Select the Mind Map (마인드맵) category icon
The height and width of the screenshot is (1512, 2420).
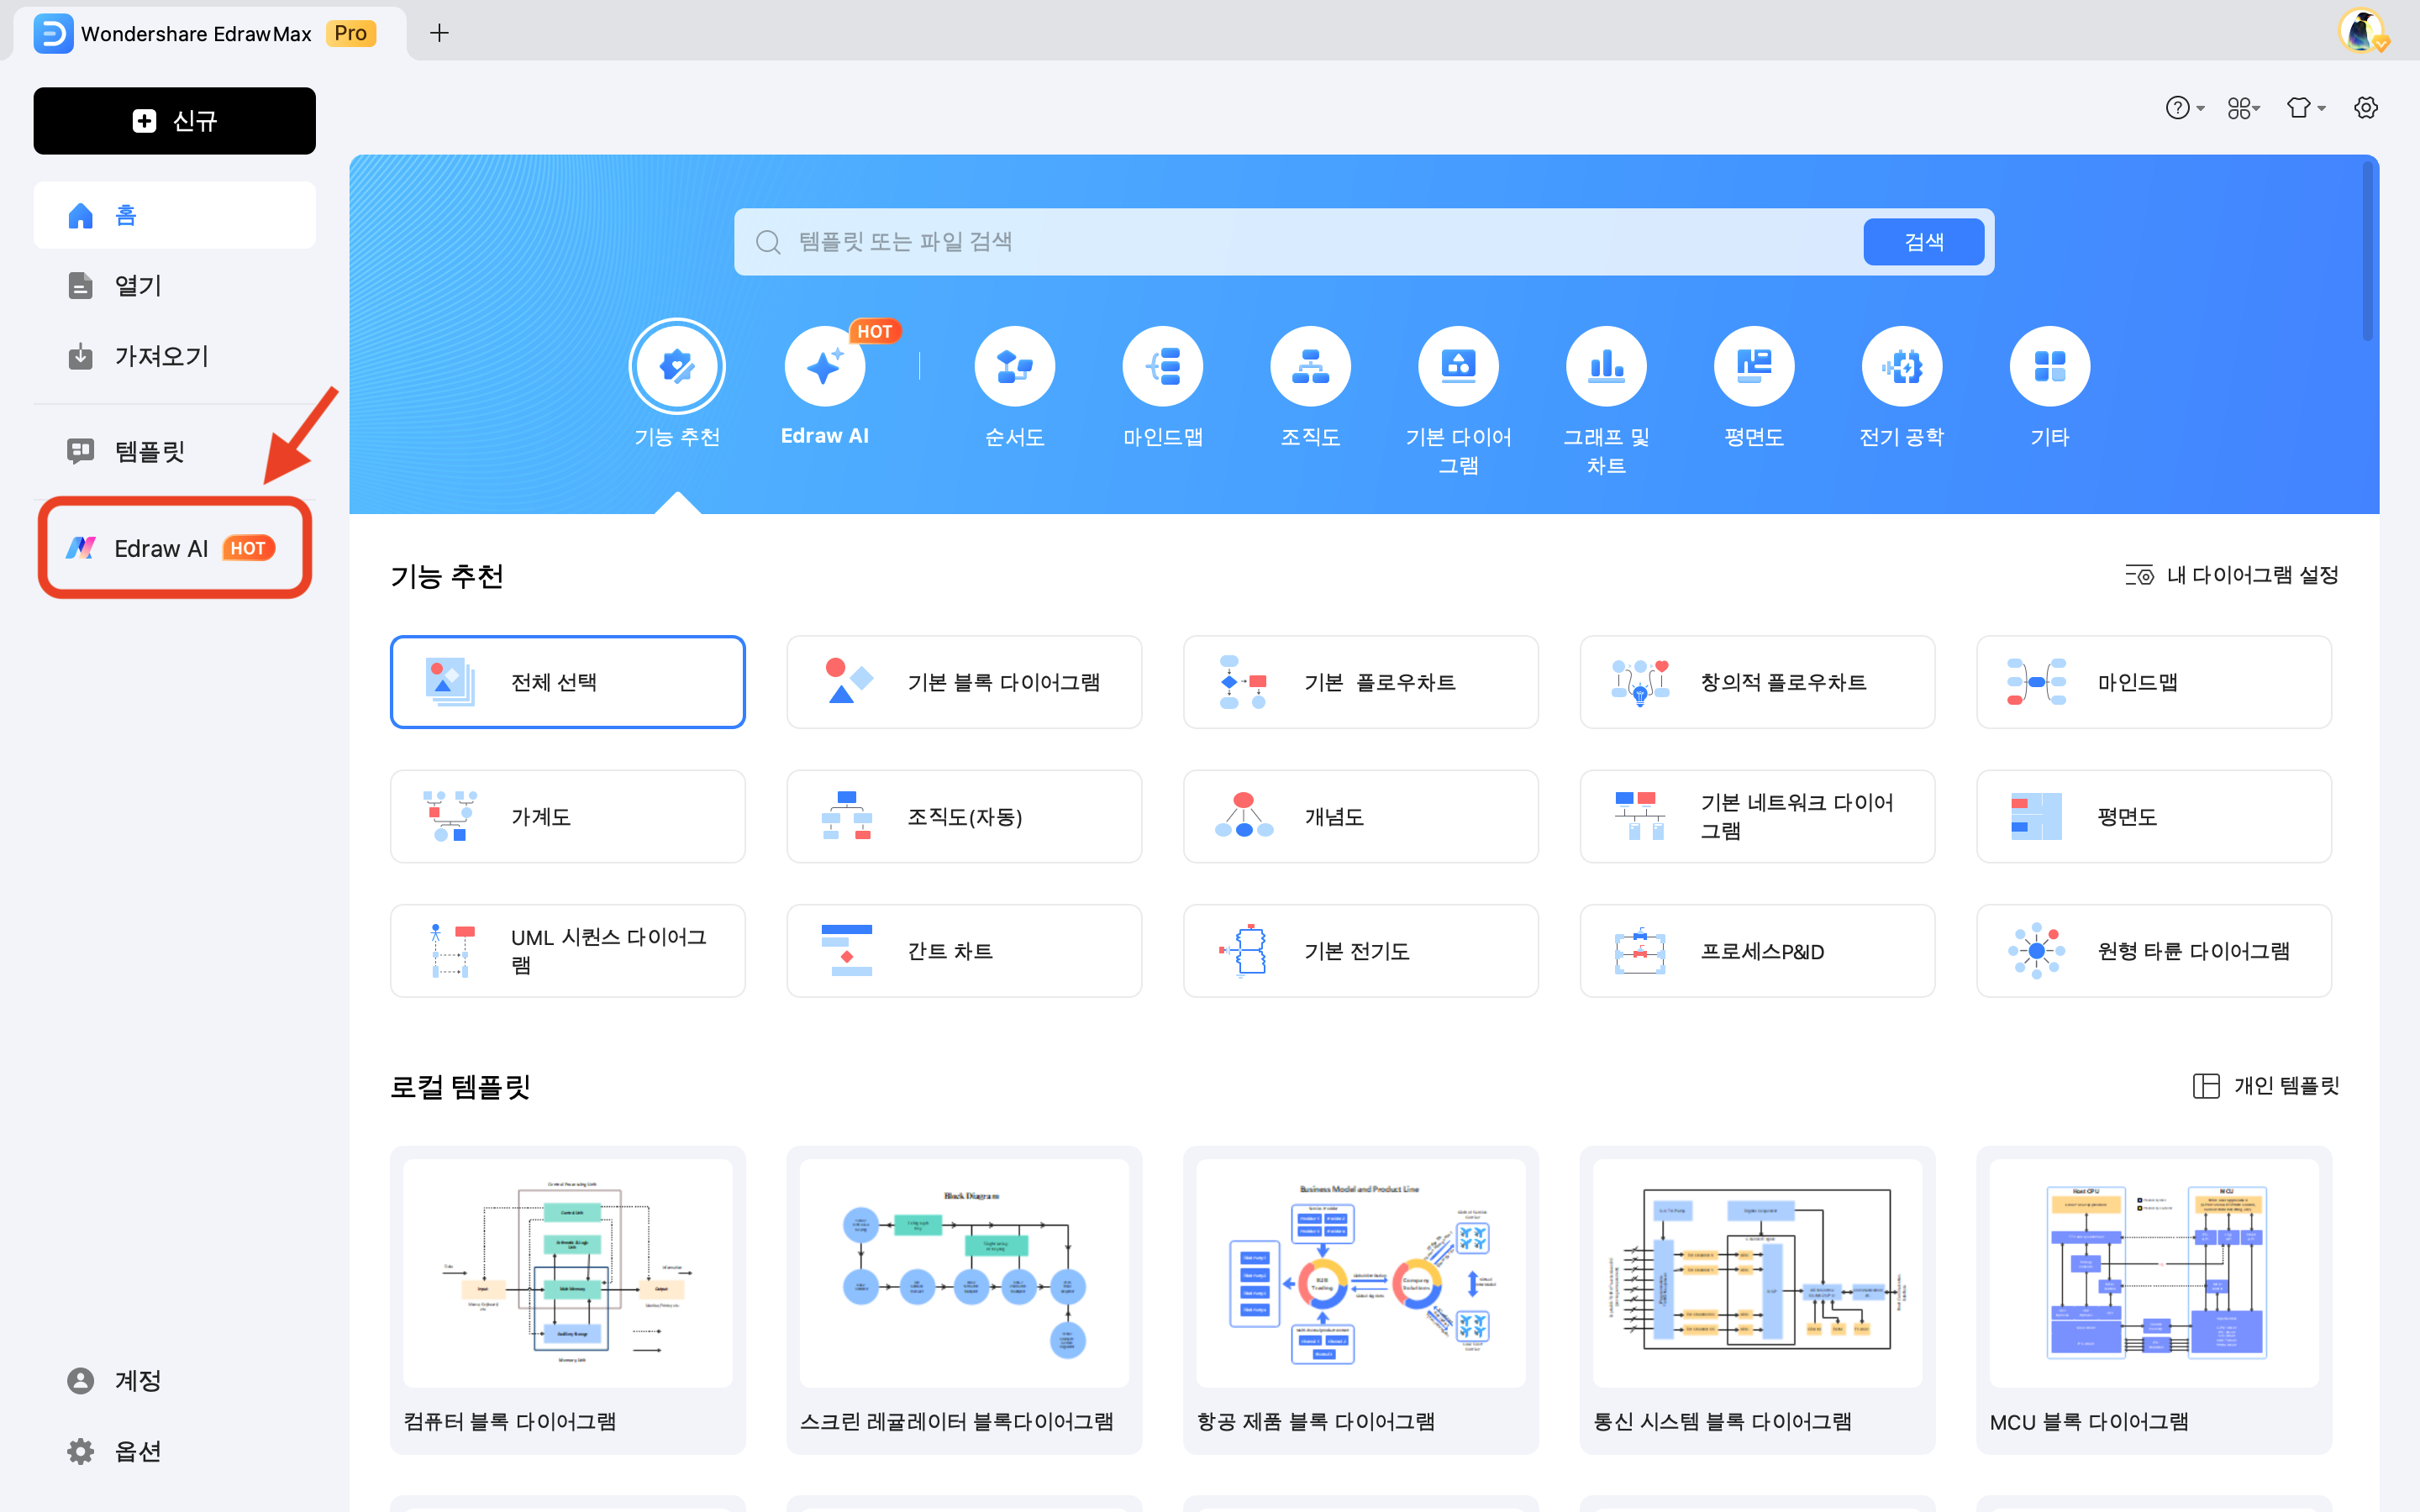[1162, 367]
